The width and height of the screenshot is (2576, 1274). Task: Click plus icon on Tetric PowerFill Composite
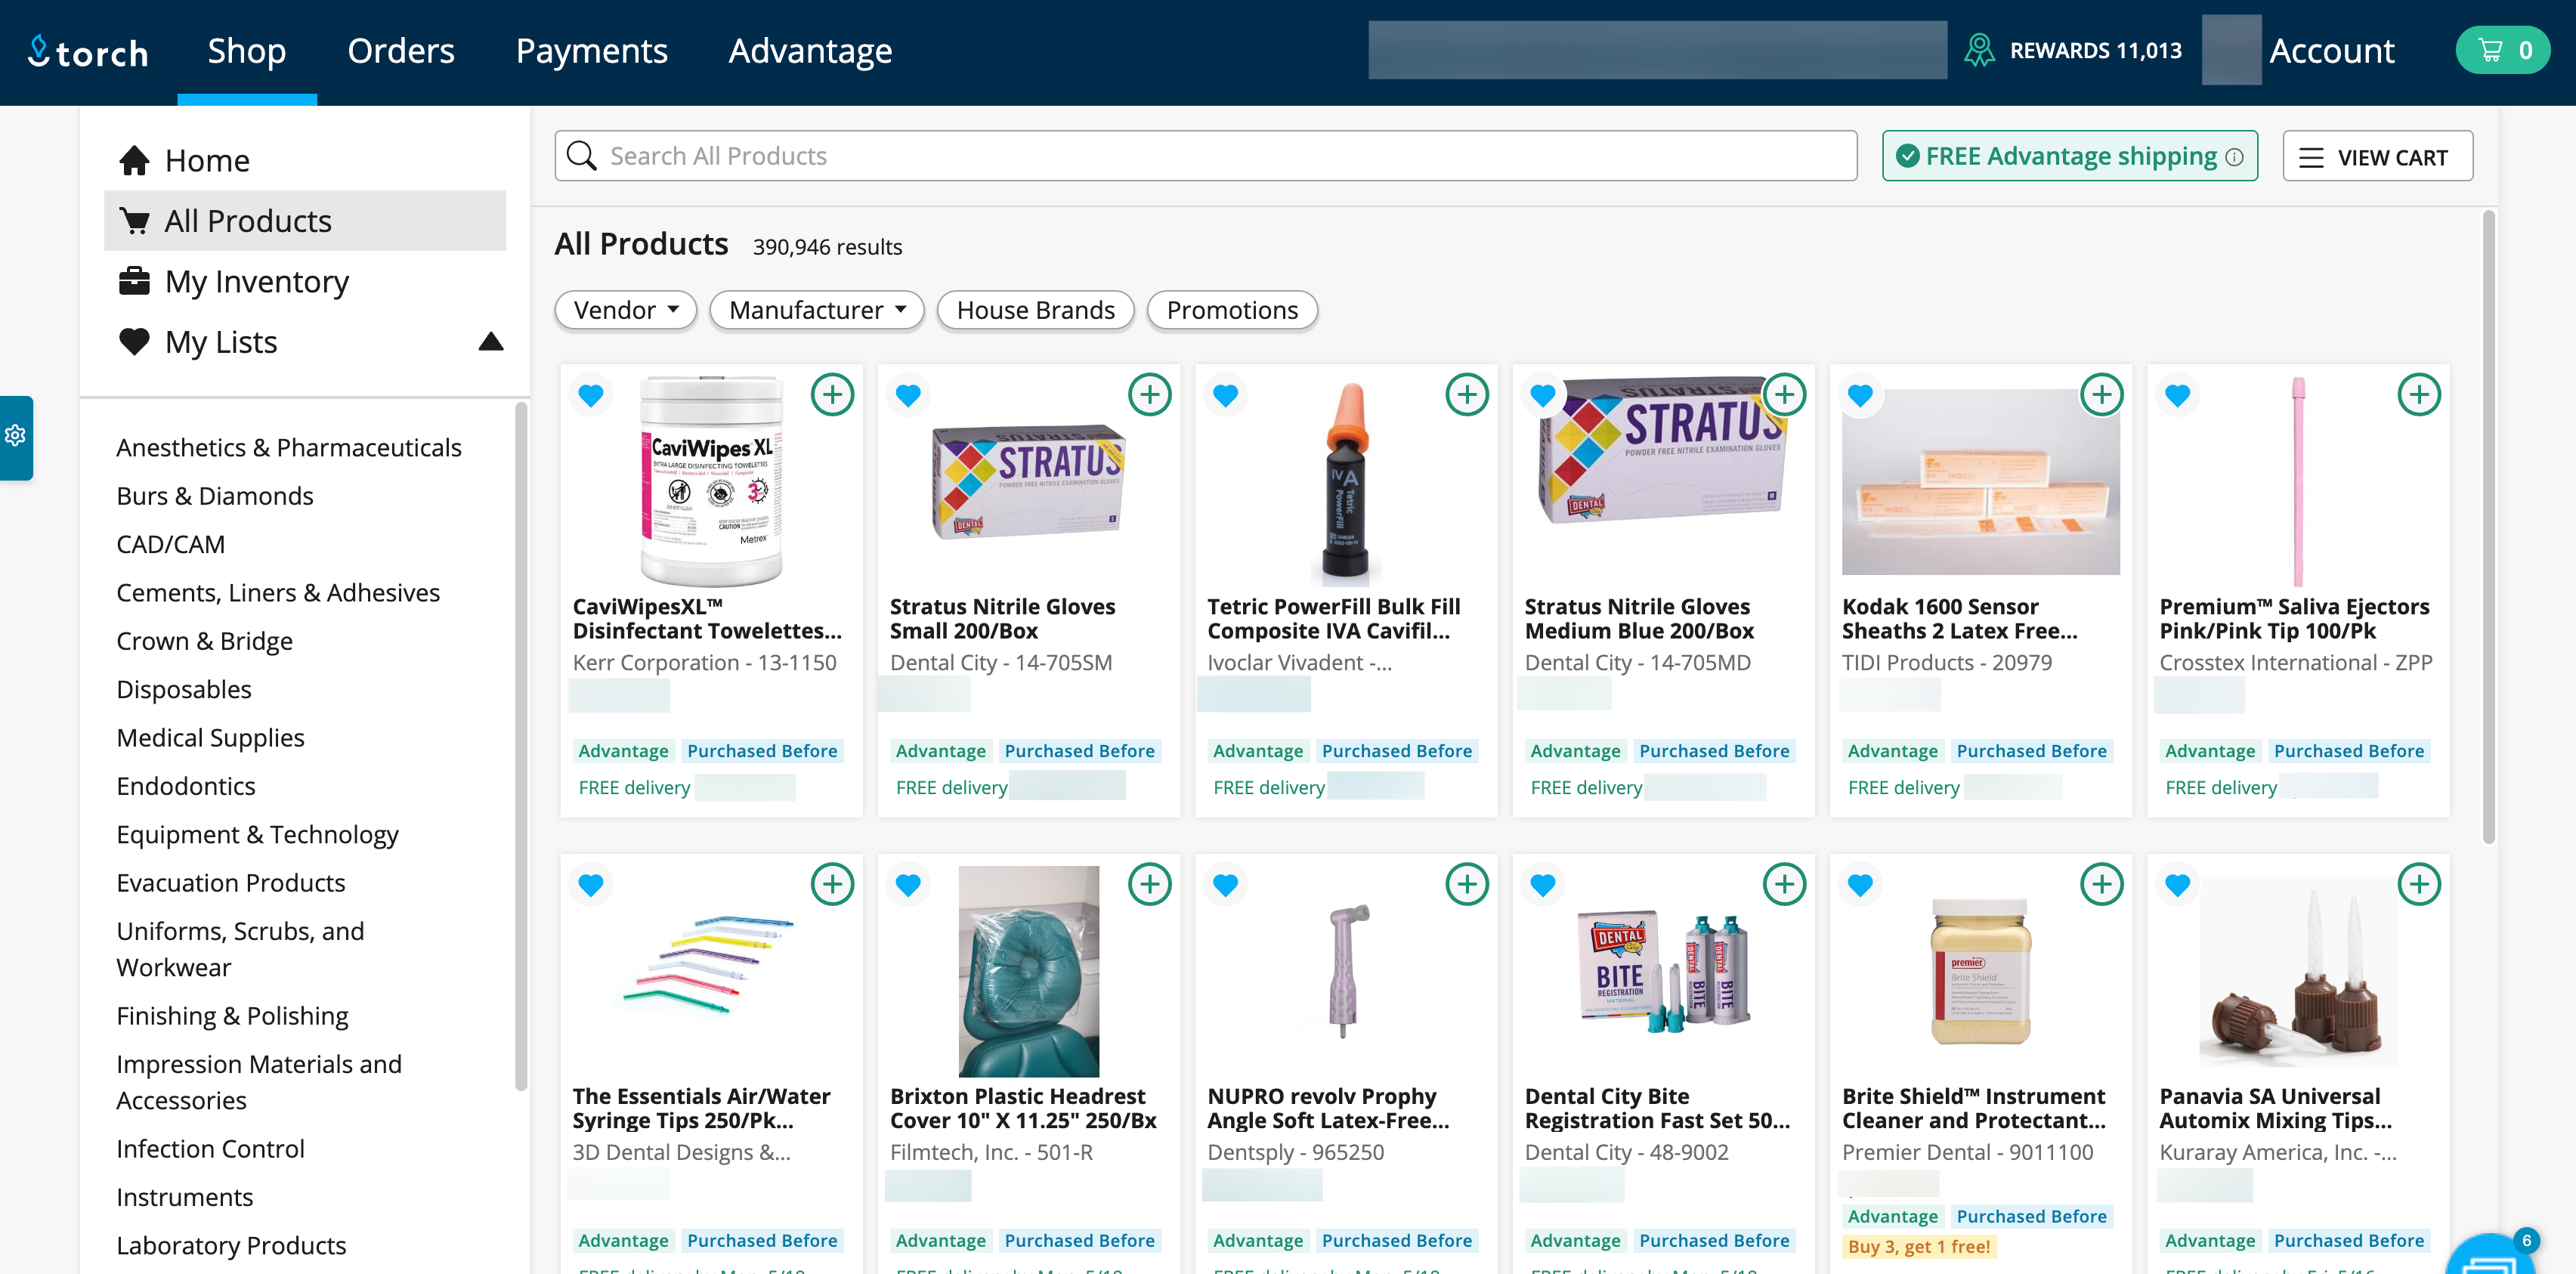tap(1466, 395)
